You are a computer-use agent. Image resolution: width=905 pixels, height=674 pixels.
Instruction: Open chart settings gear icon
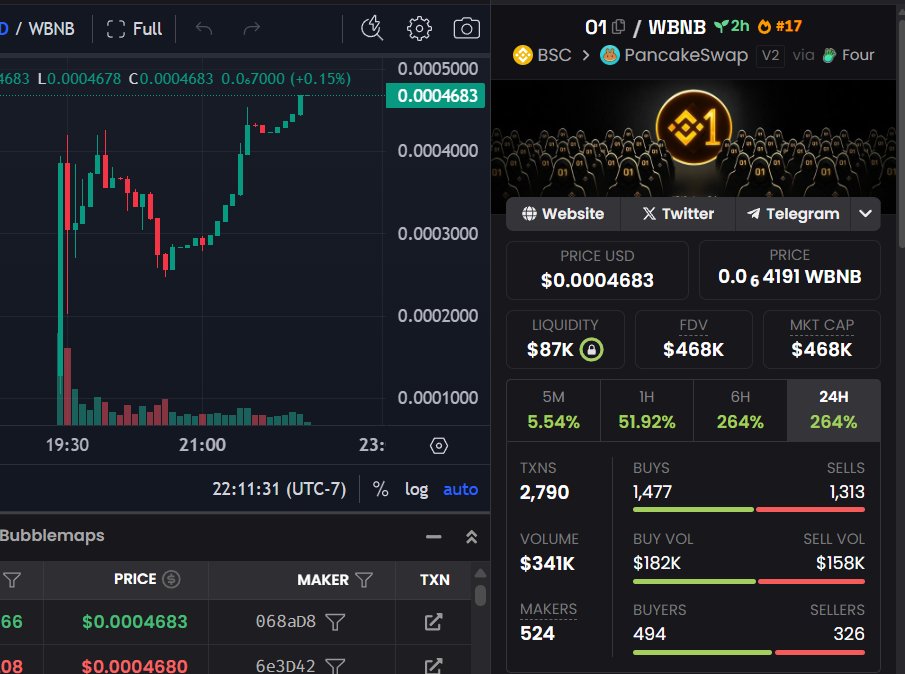pos(419,28)
